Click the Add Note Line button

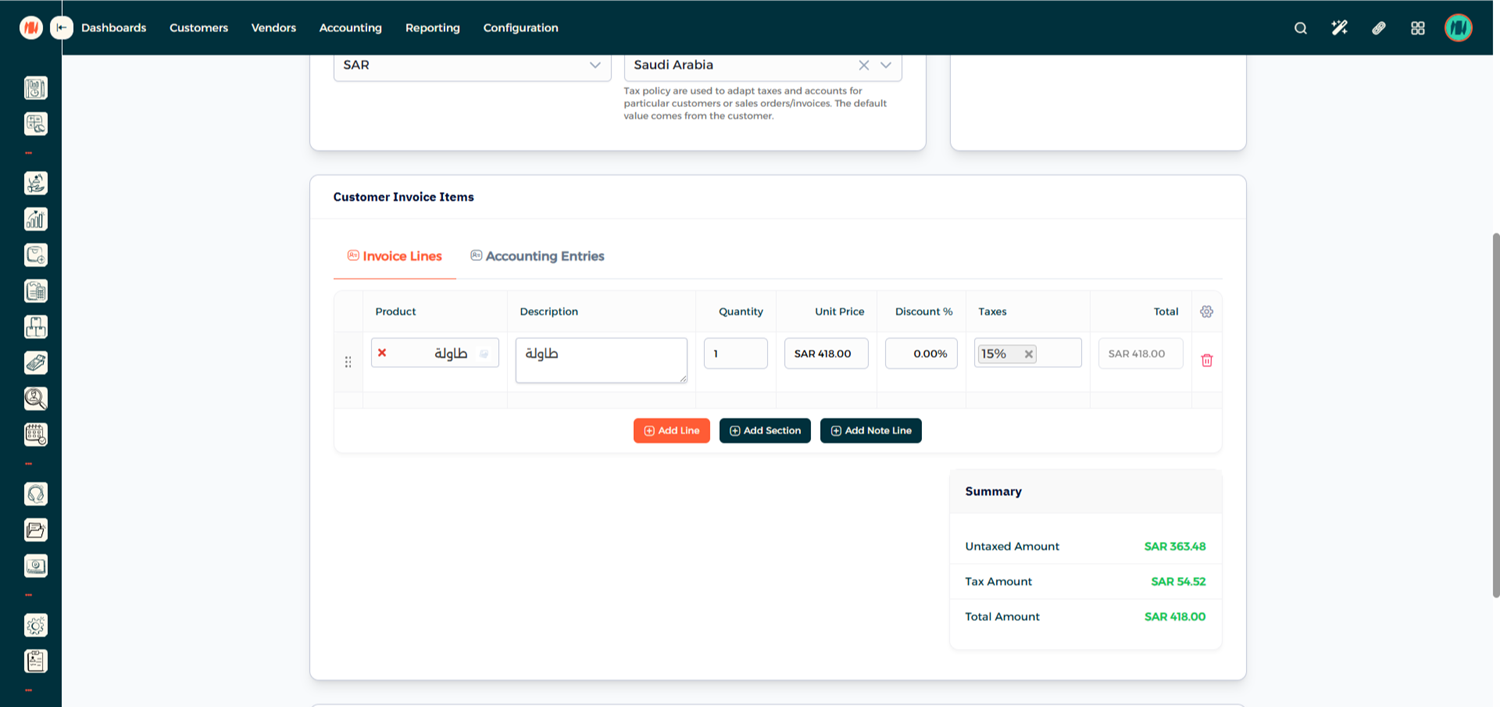pyautogui.click(x=870, y=430)
